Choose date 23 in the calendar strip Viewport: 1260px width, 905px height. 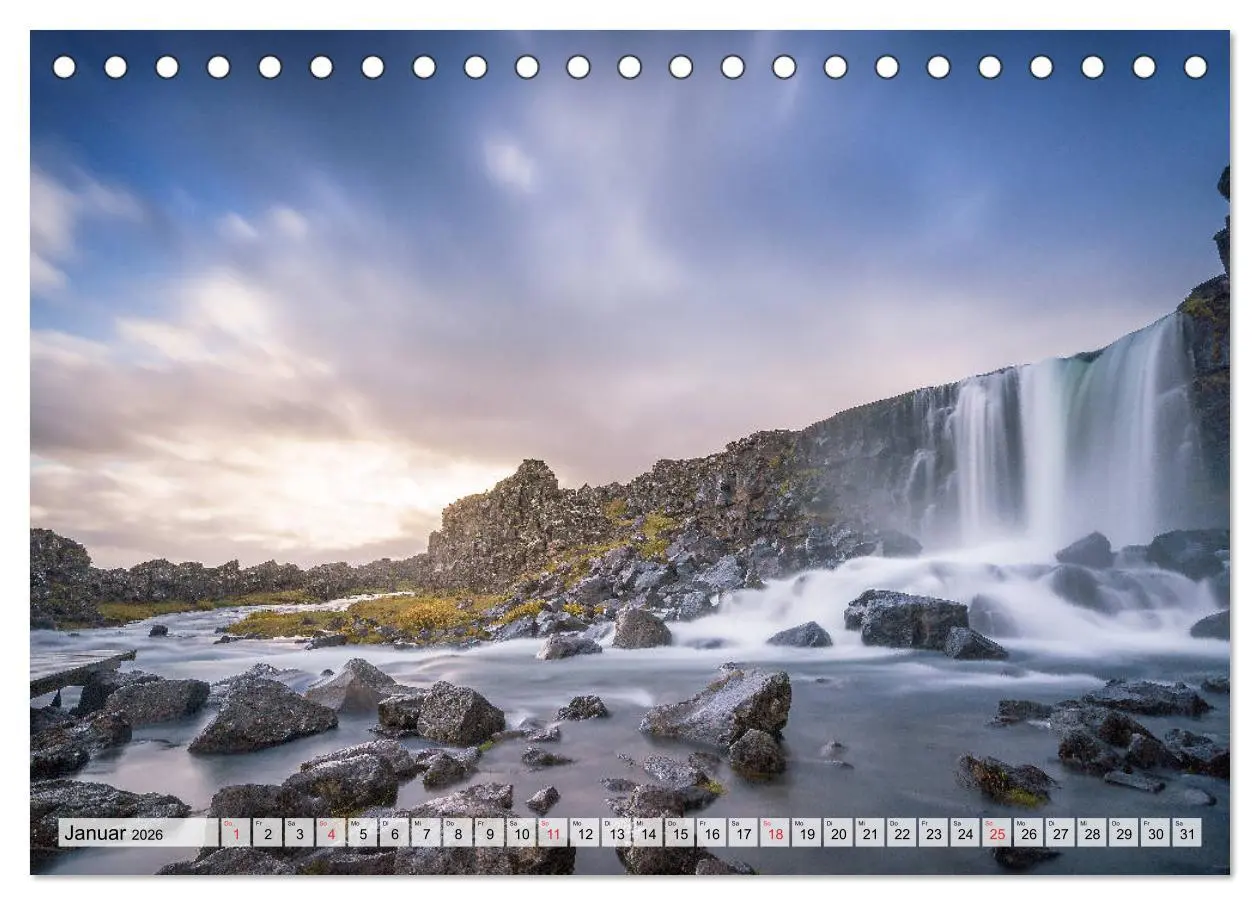933,833
